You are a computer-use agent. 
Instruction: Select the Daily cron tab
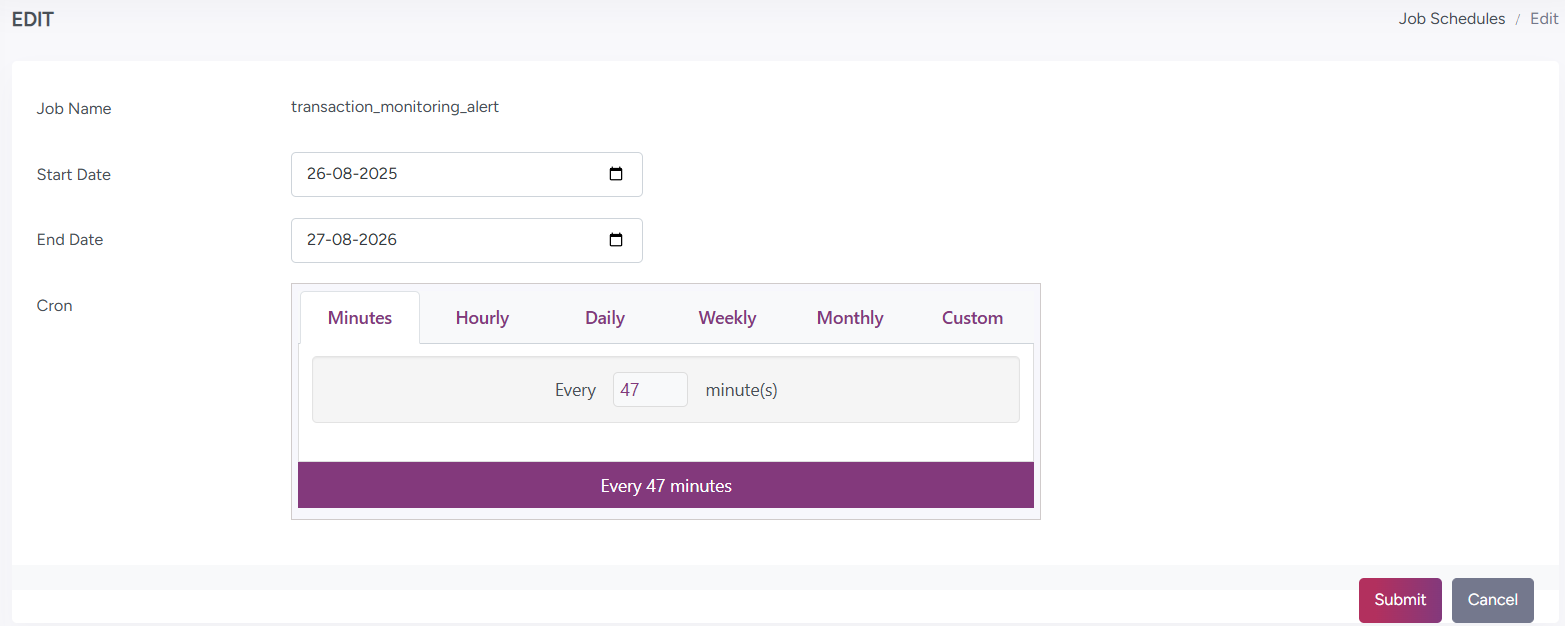(x=605, y=318)
